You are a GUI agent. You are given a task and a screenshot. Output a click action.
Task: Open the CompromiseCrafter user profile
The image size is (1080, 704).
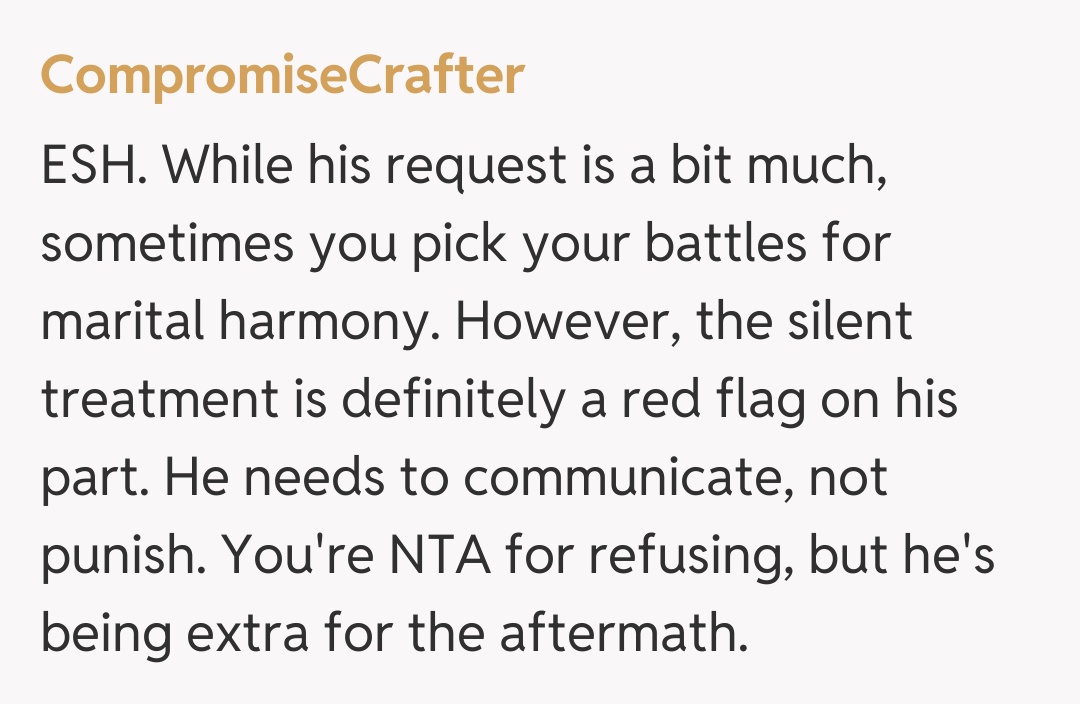pos(282,75)
